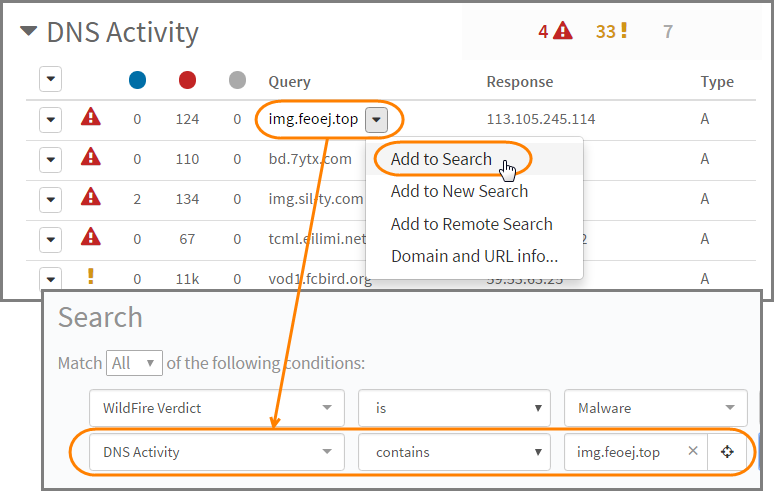This screenshot has width=774, height=494.
Task: Open row menu for tcml.eilimi.net entry
Action: (51, 237)
